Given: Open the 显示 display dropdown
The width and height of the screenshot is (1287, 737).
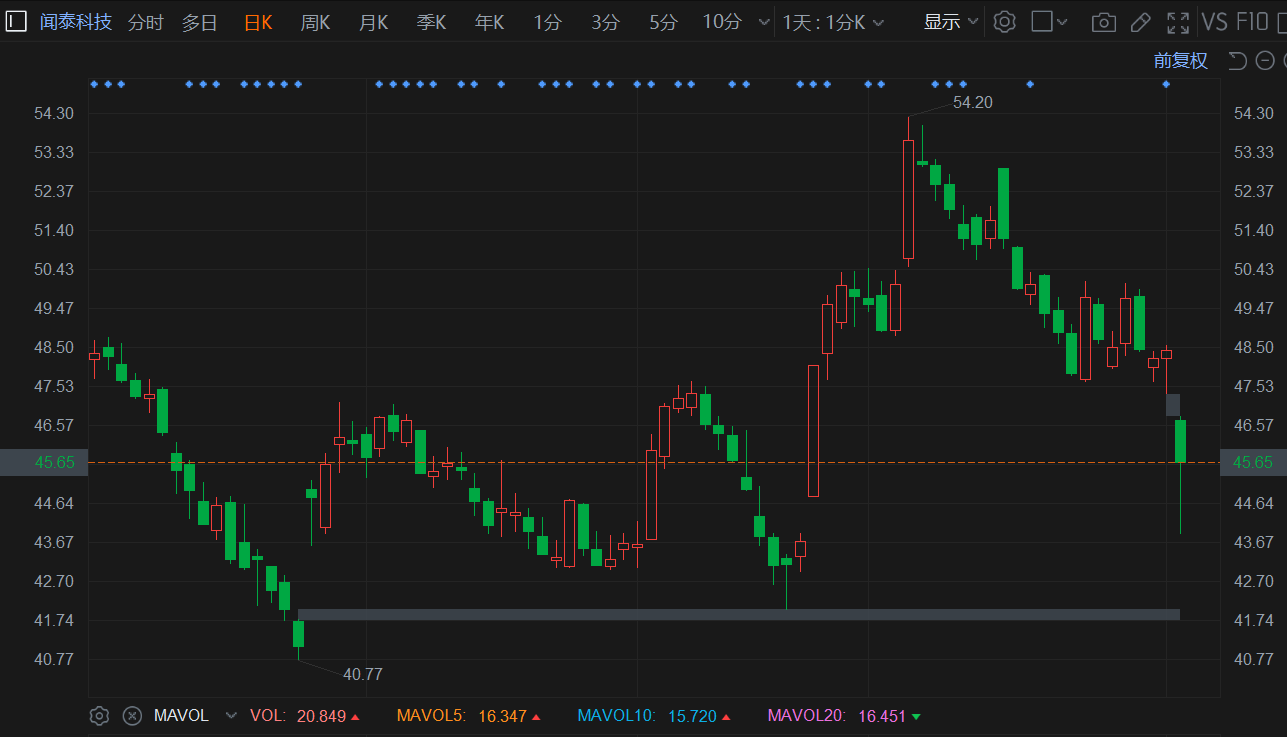Looking at the screenshot, I should [950, 22].
